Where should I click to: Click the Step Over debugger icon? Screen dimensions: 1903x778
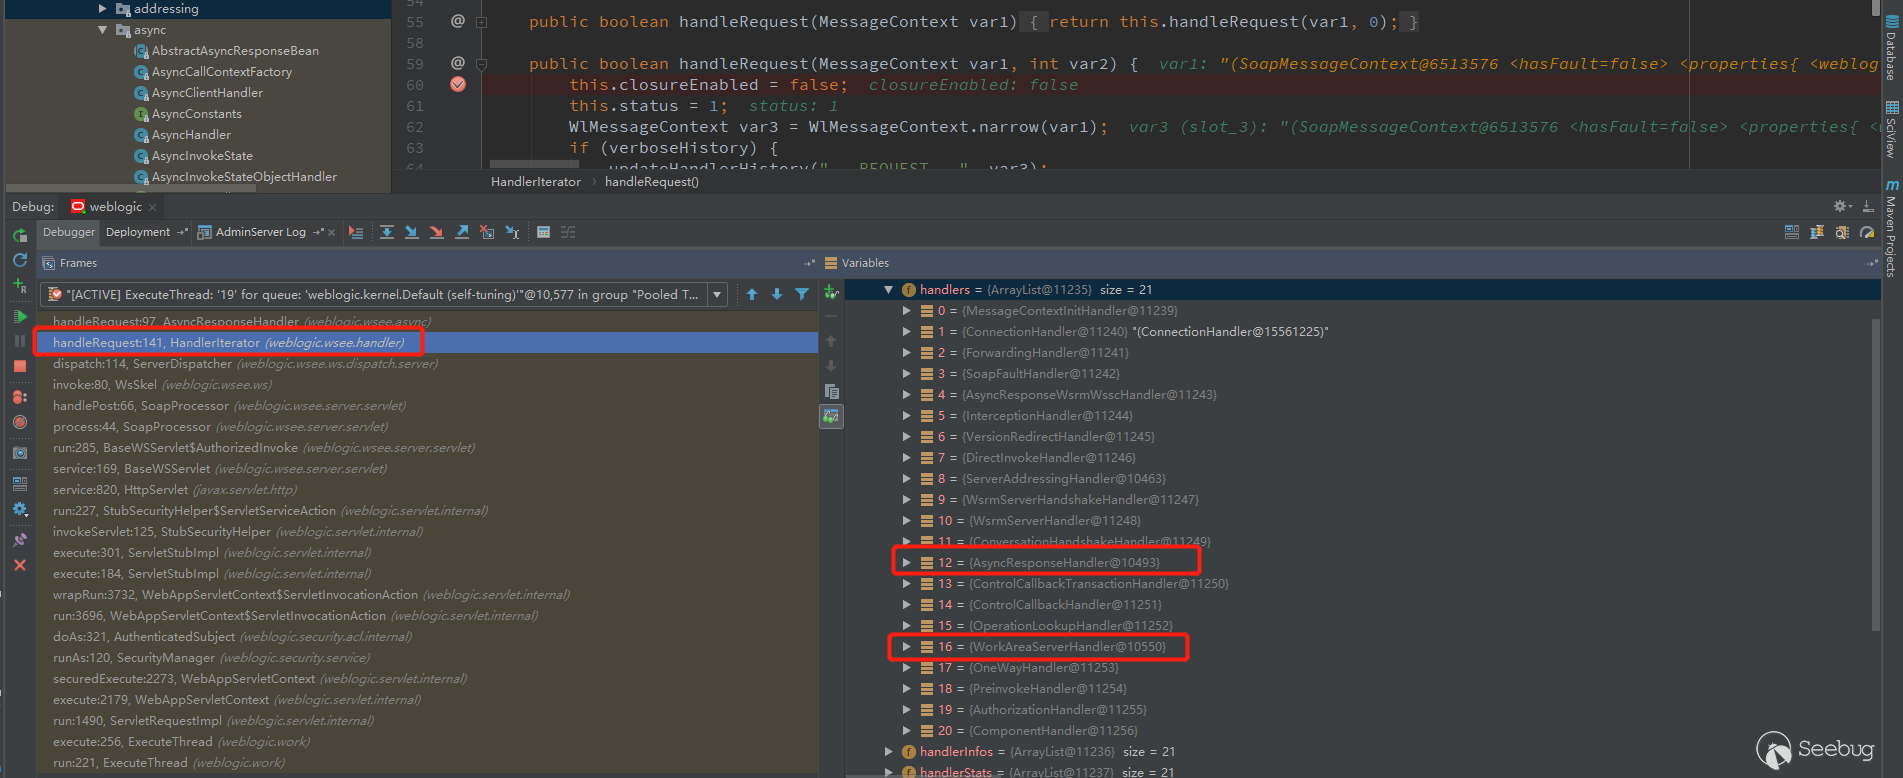[387, 232]
